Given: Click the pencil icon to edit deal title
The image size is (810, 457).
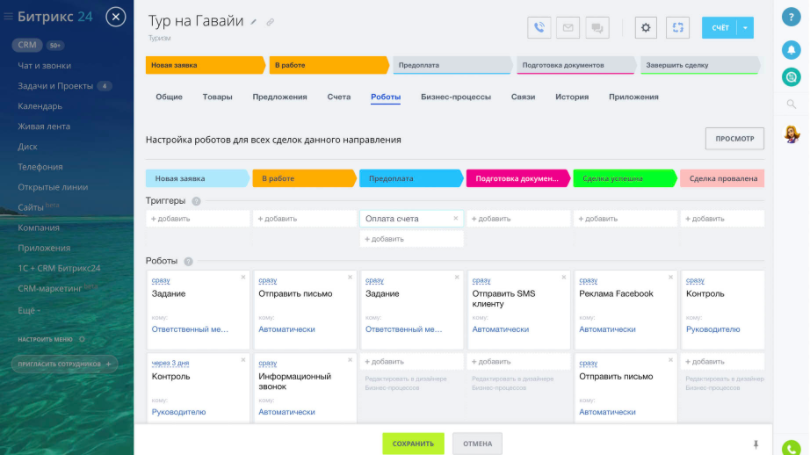Looking at the screenshot, I should (254, 22).
